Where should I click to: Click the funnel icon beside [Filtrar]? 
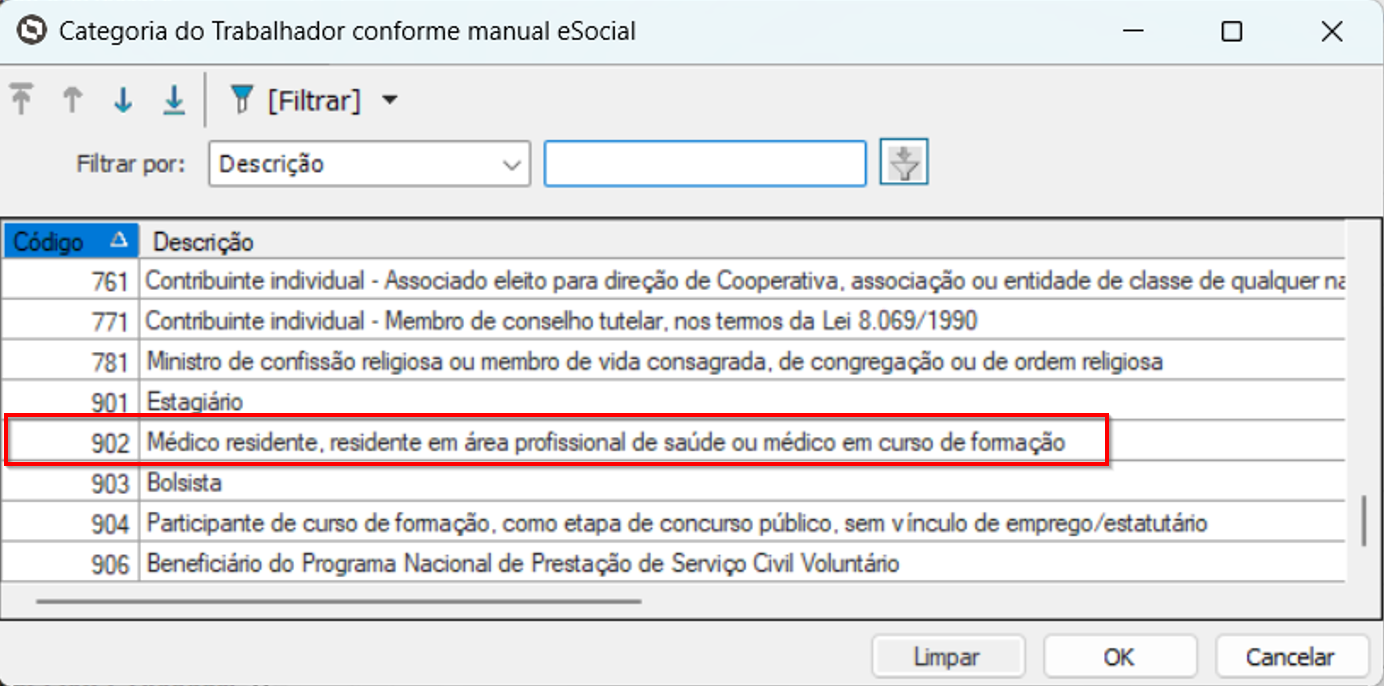click(x=241, y=100)
